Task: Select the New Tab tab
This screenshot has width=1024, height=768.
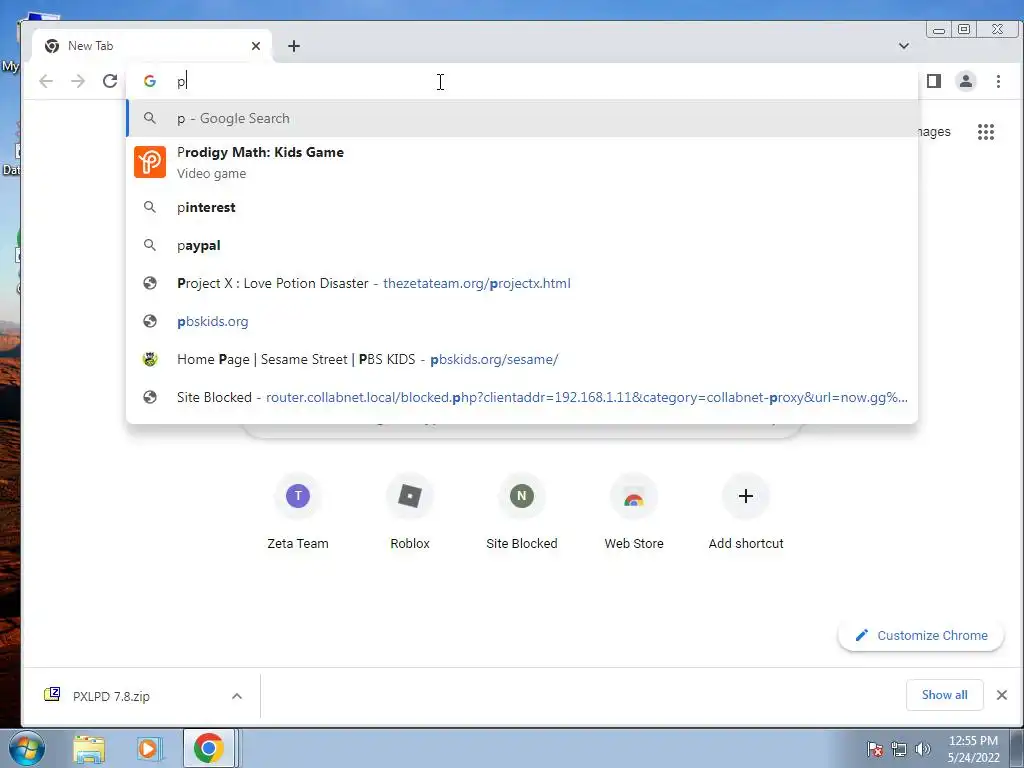Action: pos(152,46)
